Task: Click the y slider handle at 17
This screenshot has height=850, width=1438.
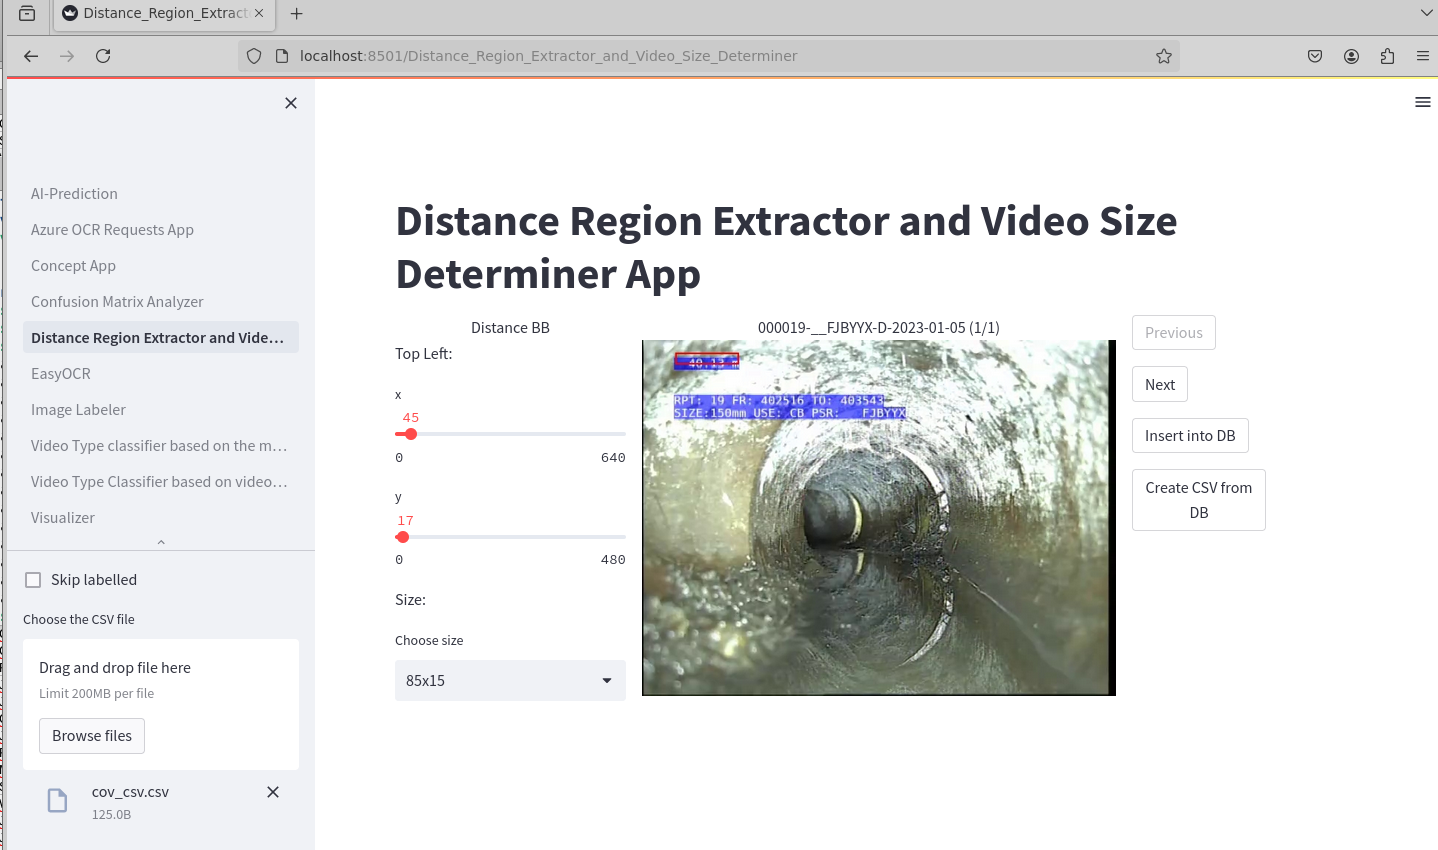Action: [403, 537]
